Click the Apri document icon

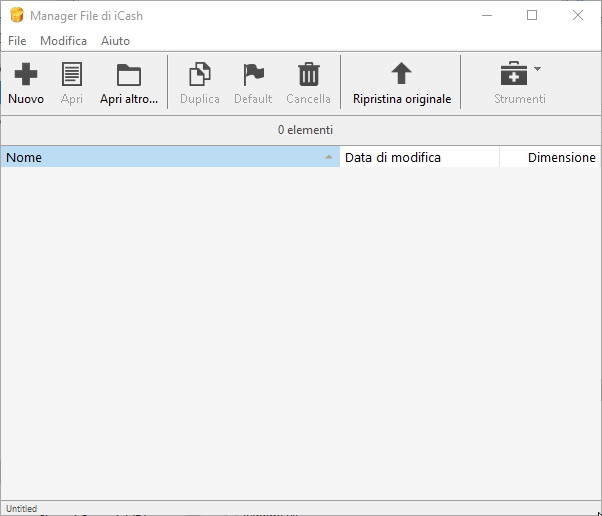coord(72,74)
